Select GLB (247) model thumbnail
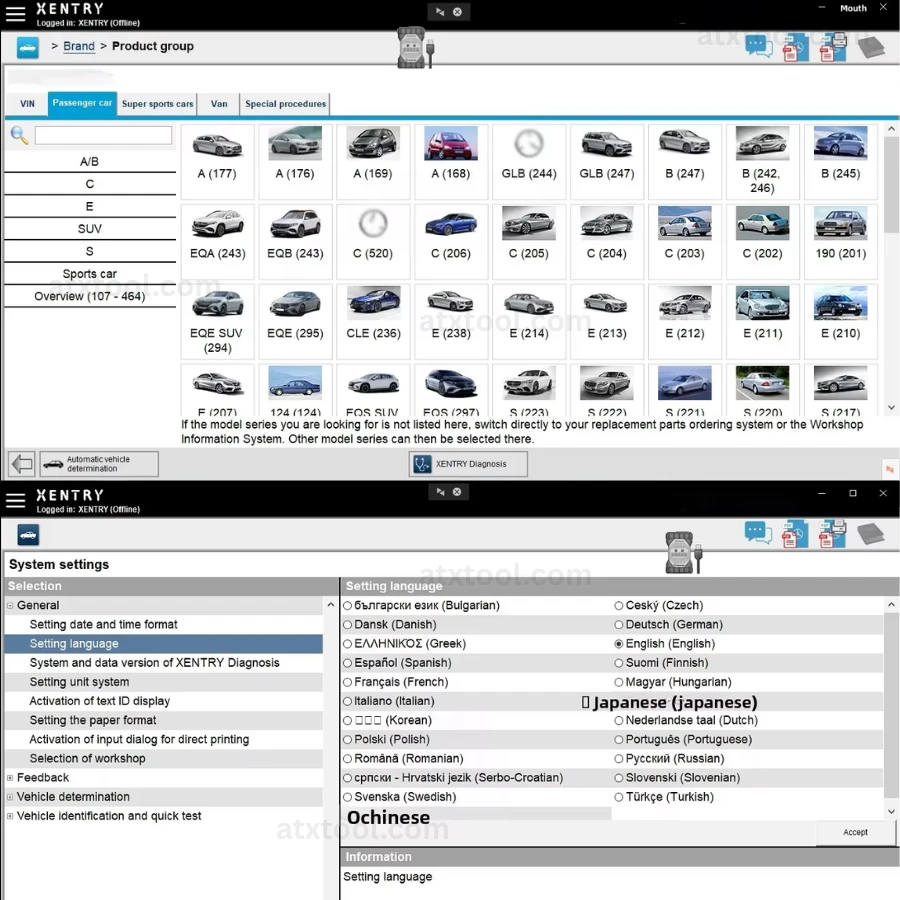Screen dimensions: 900x900 (607, 162)
